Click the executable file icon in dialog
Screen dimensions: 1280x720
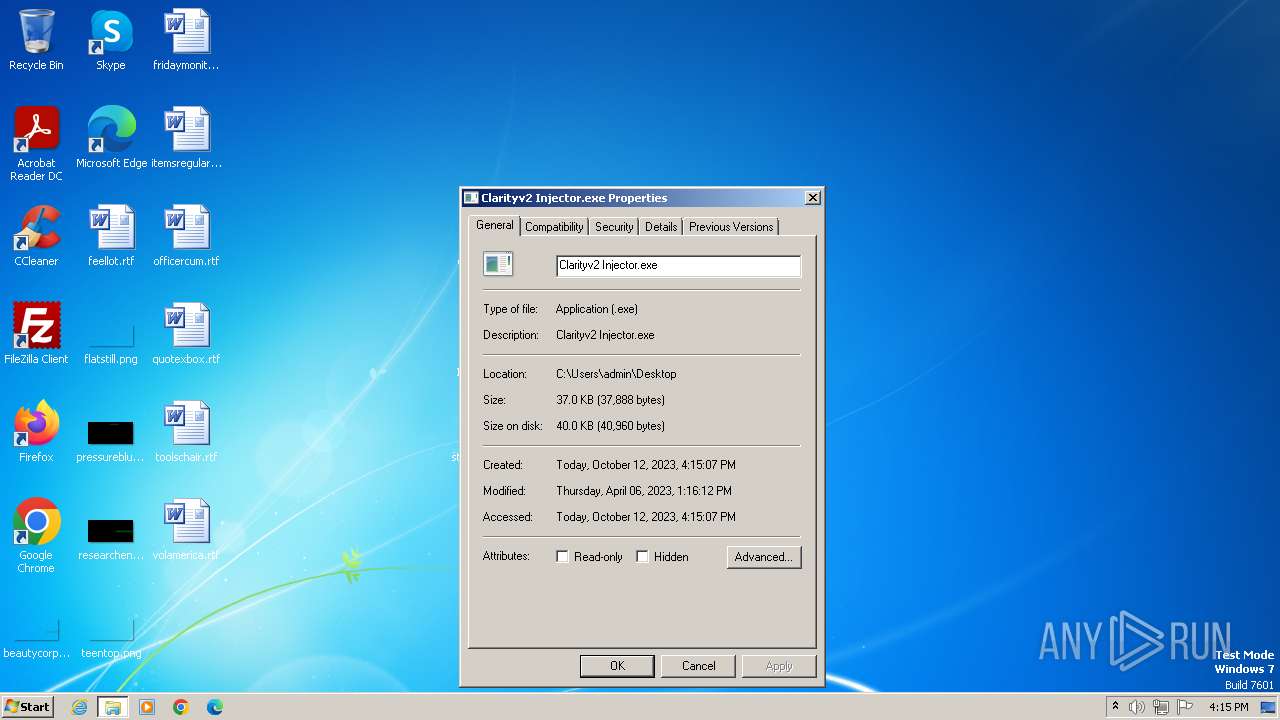point(498,264)
